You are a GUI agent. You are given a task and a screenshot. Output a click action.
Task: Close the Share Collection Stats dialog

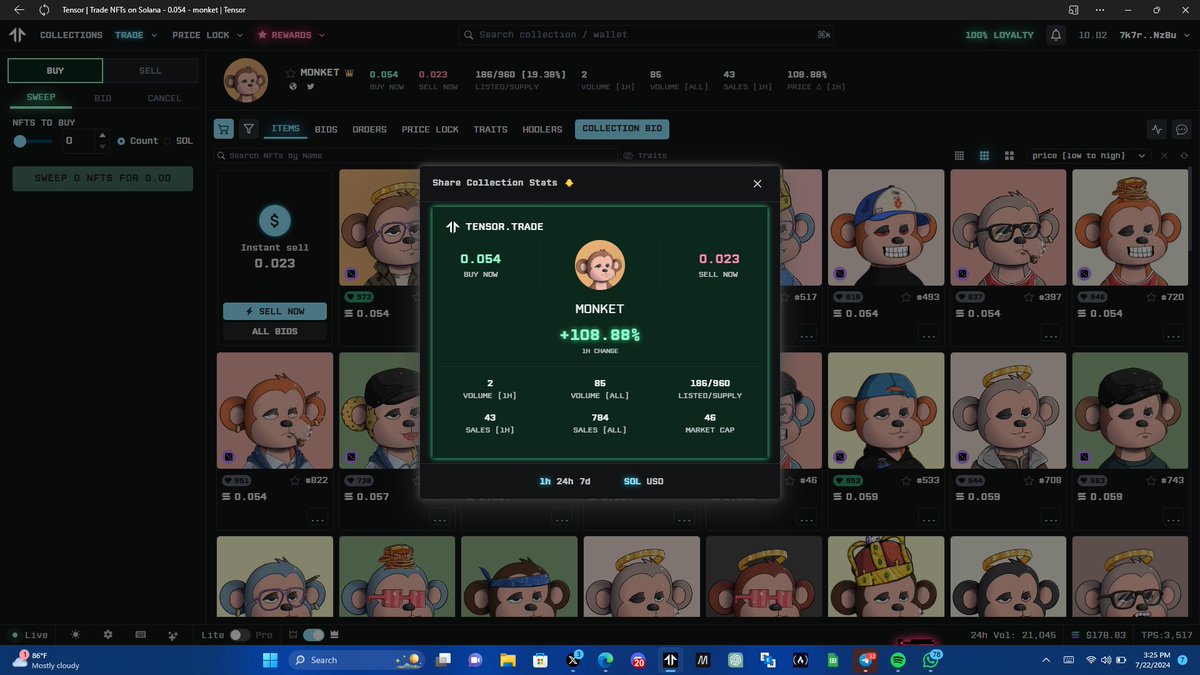coord(757,183)
